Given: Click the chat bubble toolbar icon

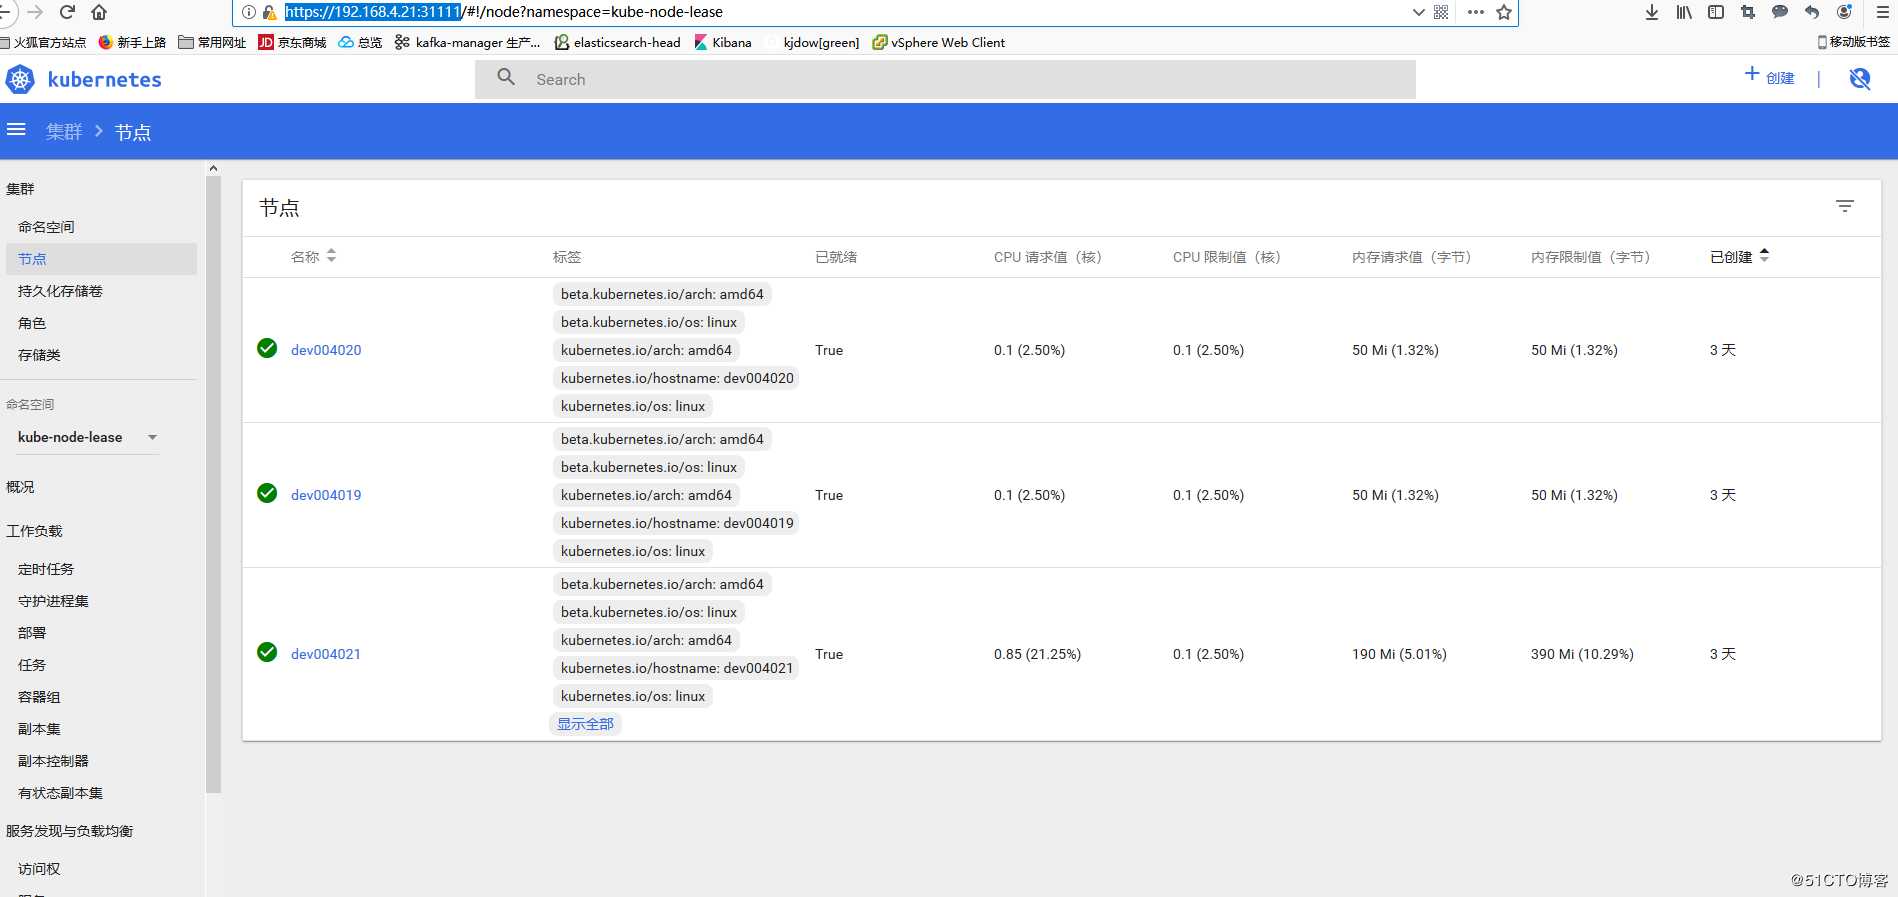Looking at the screenshot, I should coord(1780,12).
